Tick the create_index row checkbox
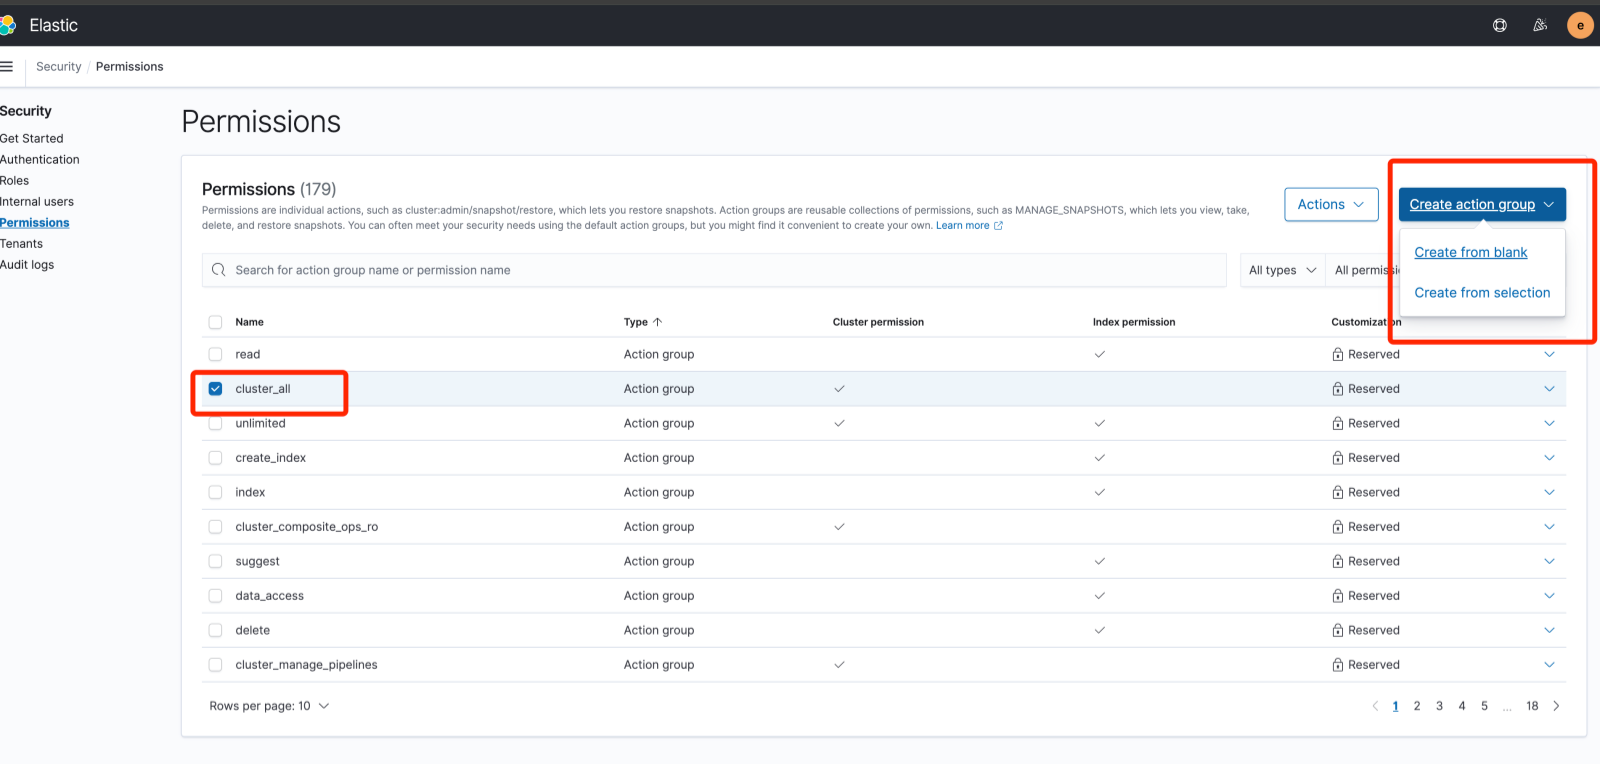1600x764 pixels. click(215, 458)
